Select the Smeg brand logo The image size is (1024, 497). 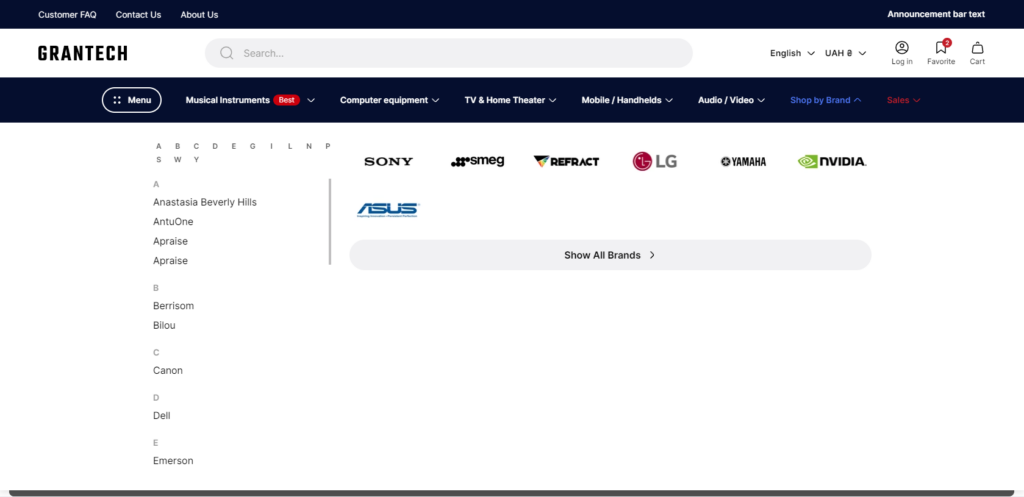pos(477,161)
